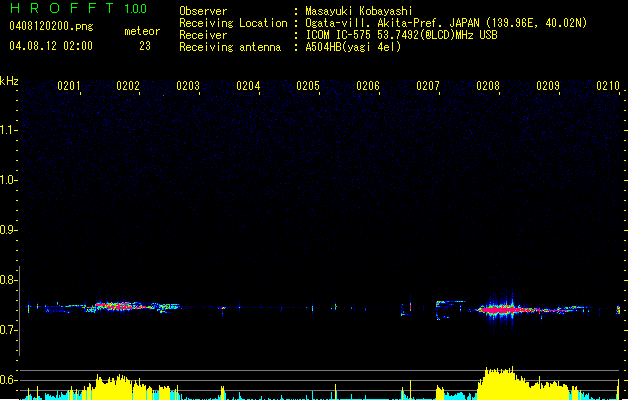Click the bracket-shaped echo after 0207

(x=449, y=310)
